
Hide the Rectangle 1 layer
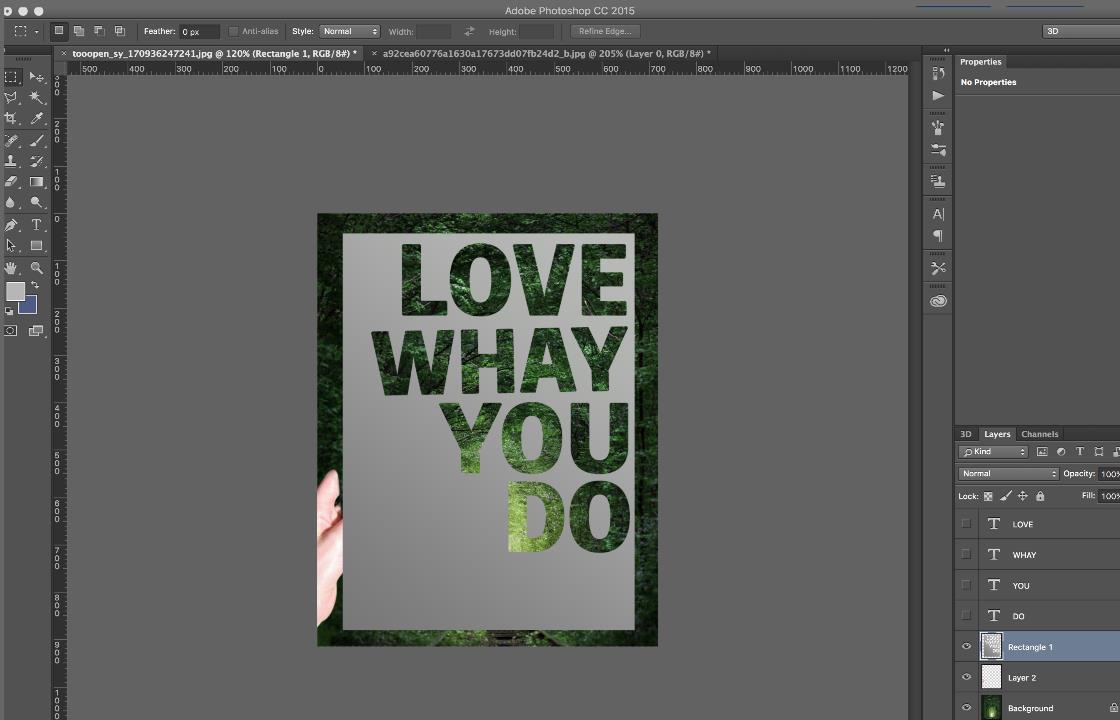click(x=966, y=647)
